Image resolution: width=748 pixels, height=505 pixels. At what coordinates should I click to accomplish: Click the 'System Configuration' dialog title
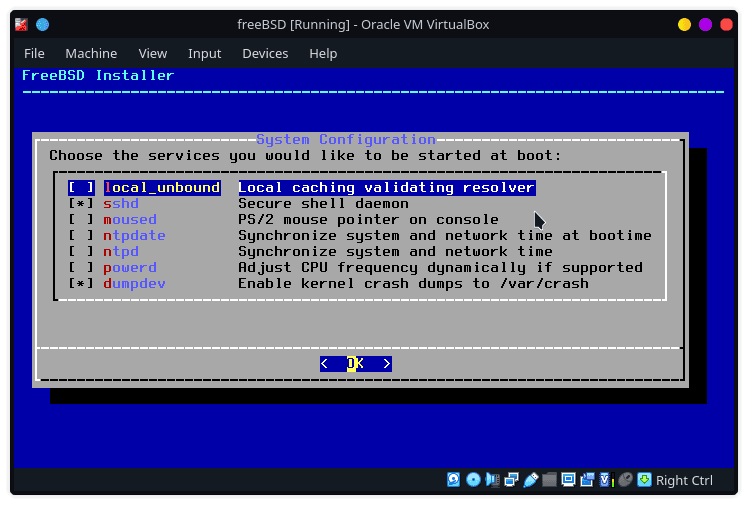[x=346, y=139]
